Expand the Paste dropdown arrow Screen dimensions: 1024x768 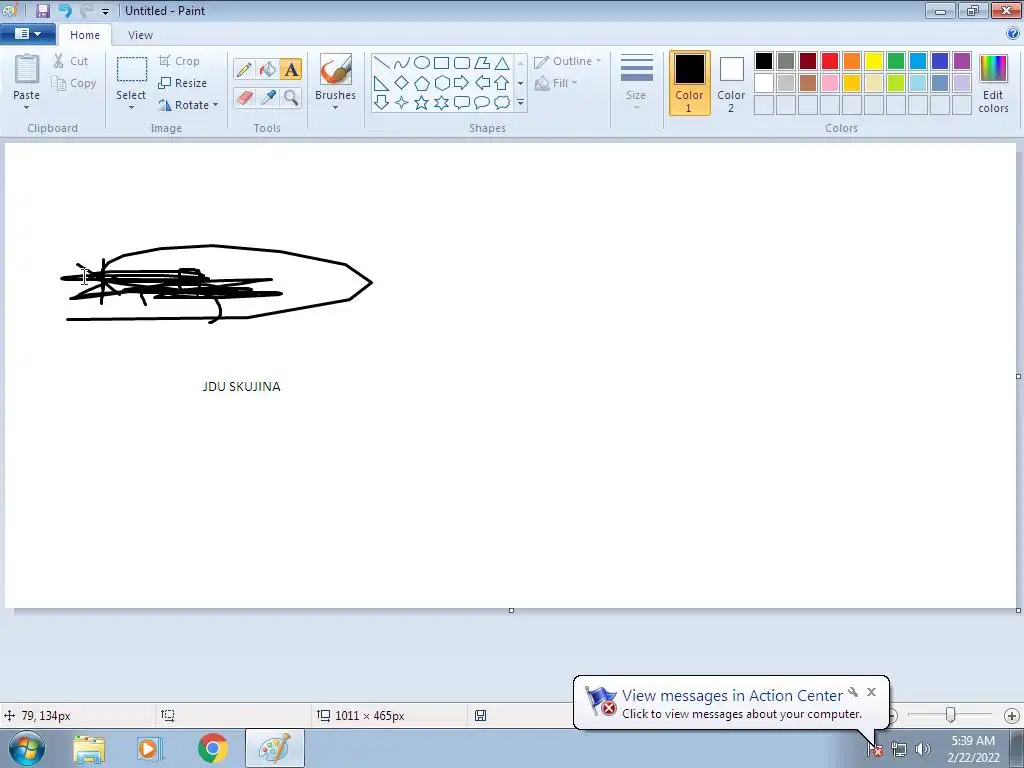click(26, 107)
